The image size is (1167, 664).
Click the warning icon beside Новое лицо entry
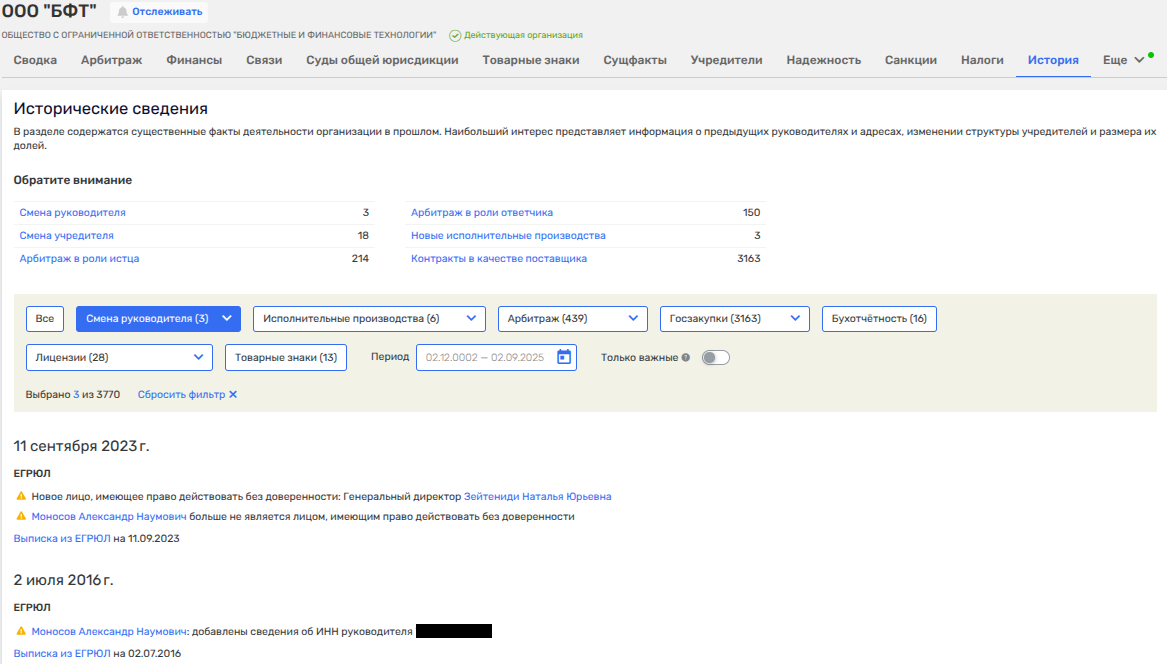pos(21,497)
